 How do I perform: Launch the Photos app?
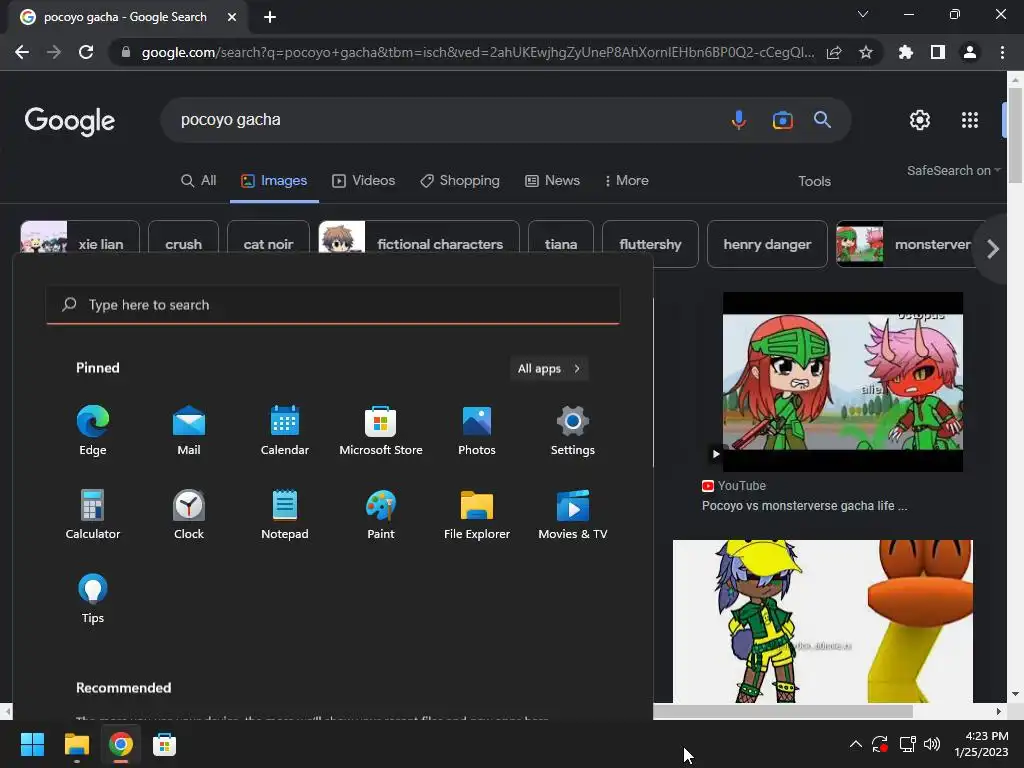pos(477,430)
